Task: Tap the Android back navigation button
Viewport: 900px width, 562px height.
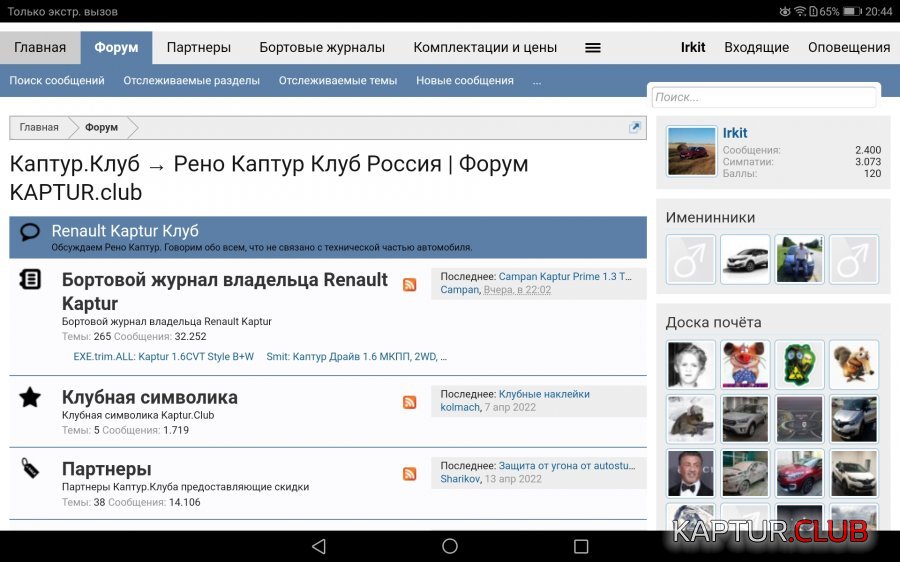Action: click(319, 546)
